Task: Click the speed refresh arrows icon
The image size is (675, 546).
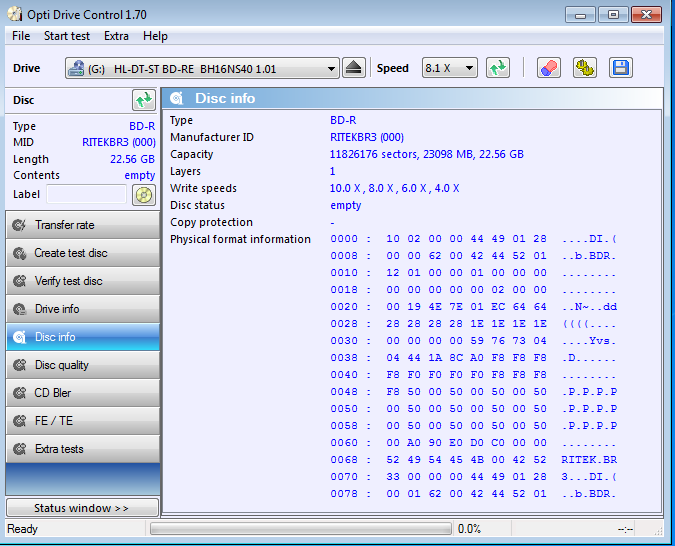Action: pos(498,68)
